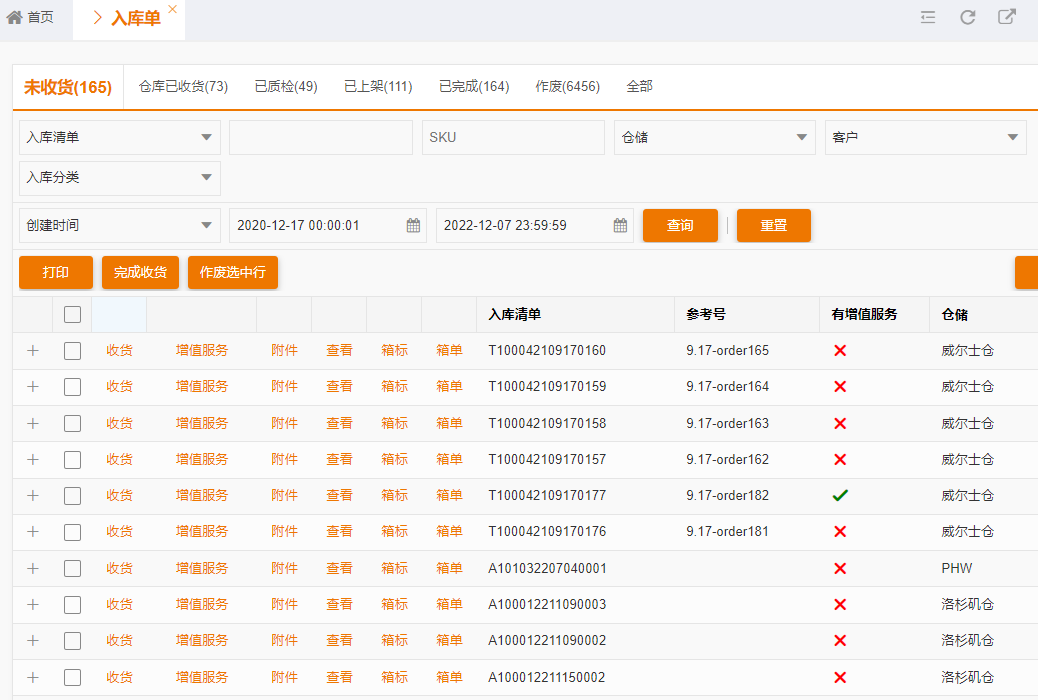1038x700 pixels.
Task: Click the red X for order165
Action: tap(840, 350)
